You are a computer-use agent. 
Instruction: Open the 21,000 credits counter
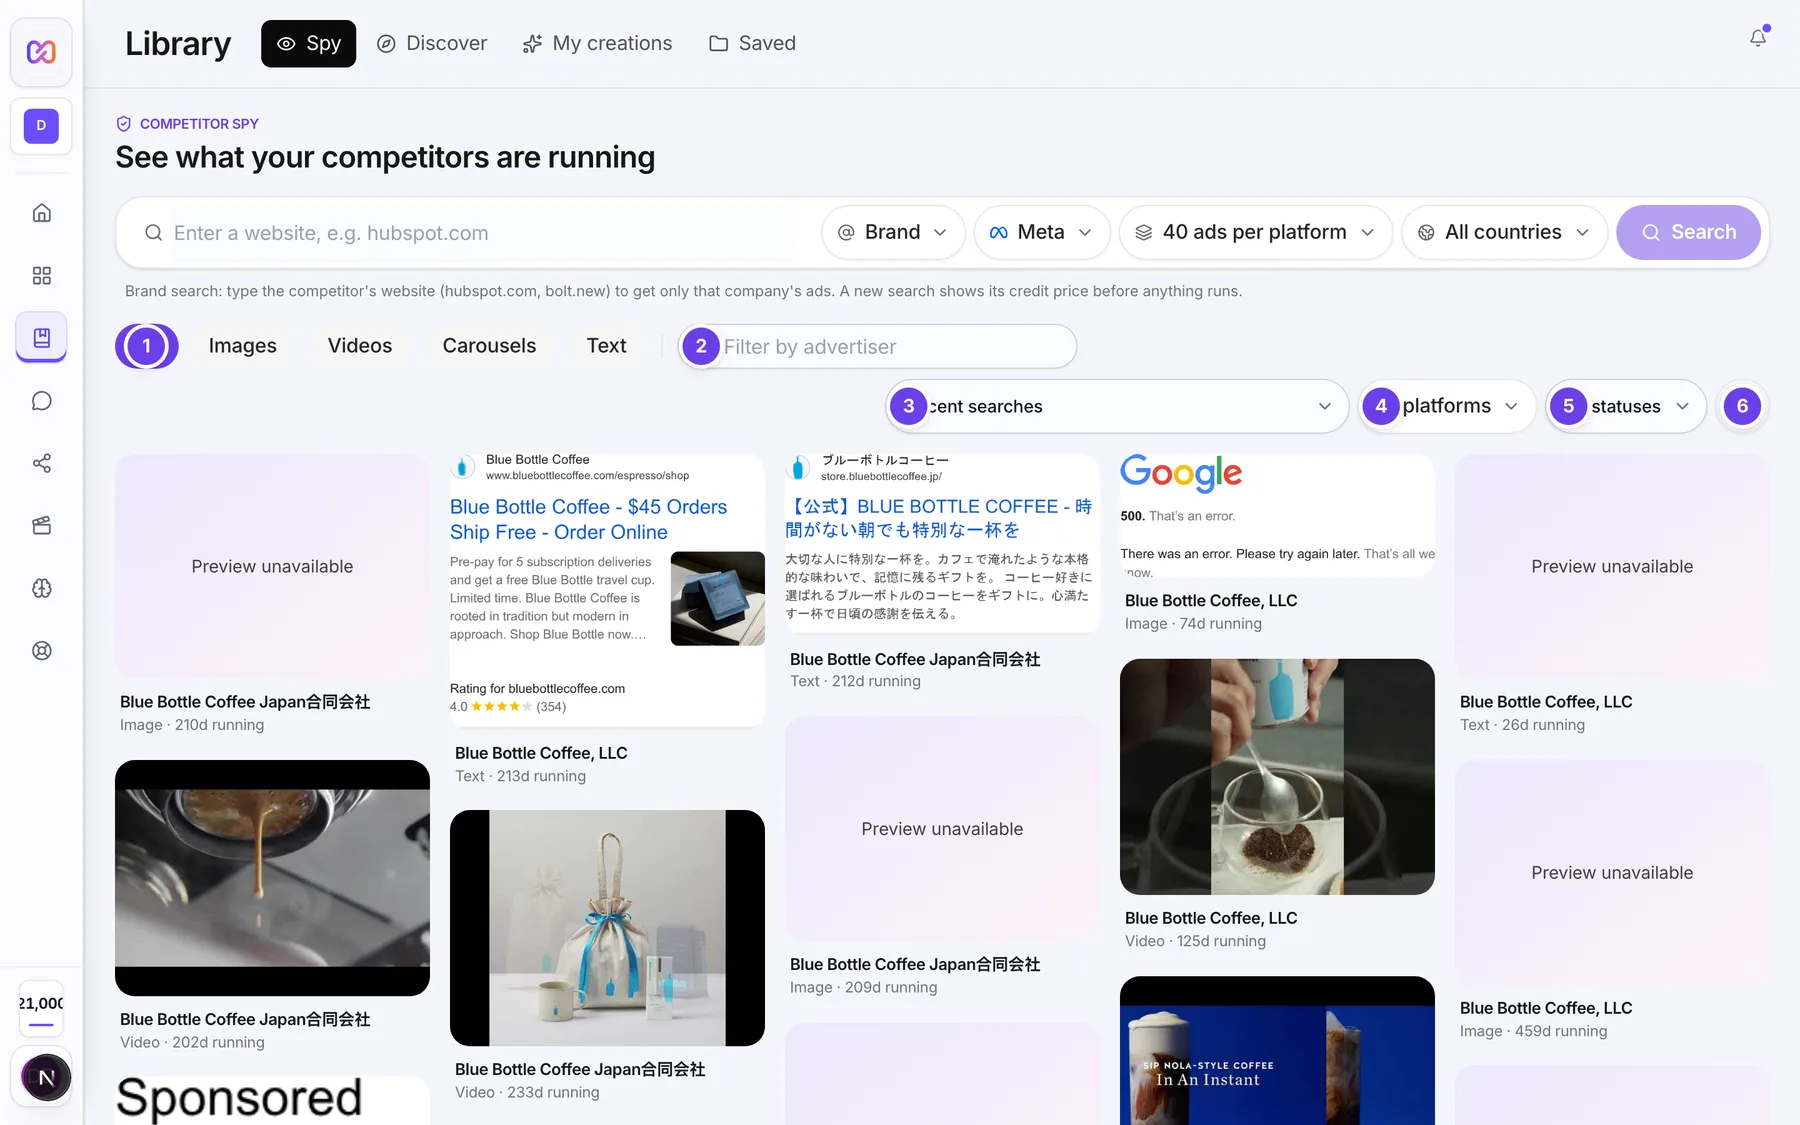pos(41,1009)
